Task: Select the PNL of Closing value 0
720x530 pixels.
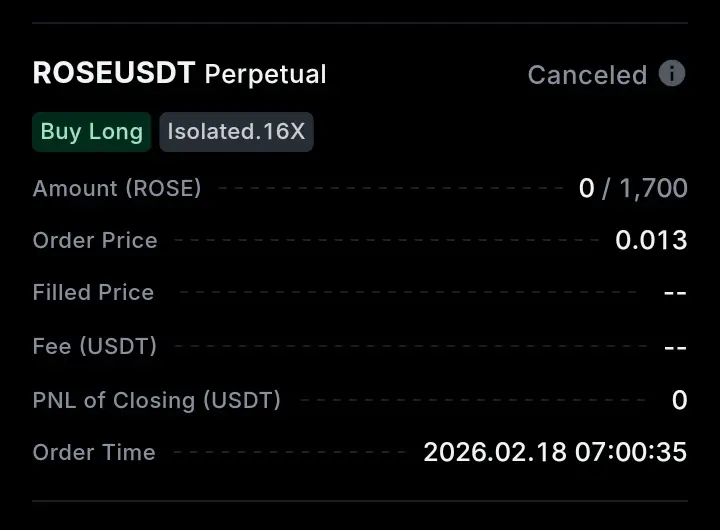Action: point(680,400)
